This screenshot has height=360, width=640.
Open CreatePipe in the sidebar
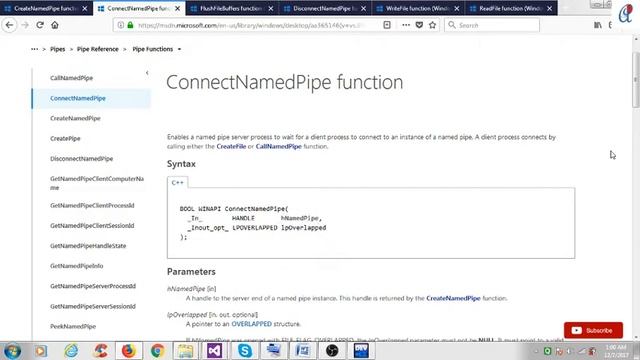click(65, 138)
